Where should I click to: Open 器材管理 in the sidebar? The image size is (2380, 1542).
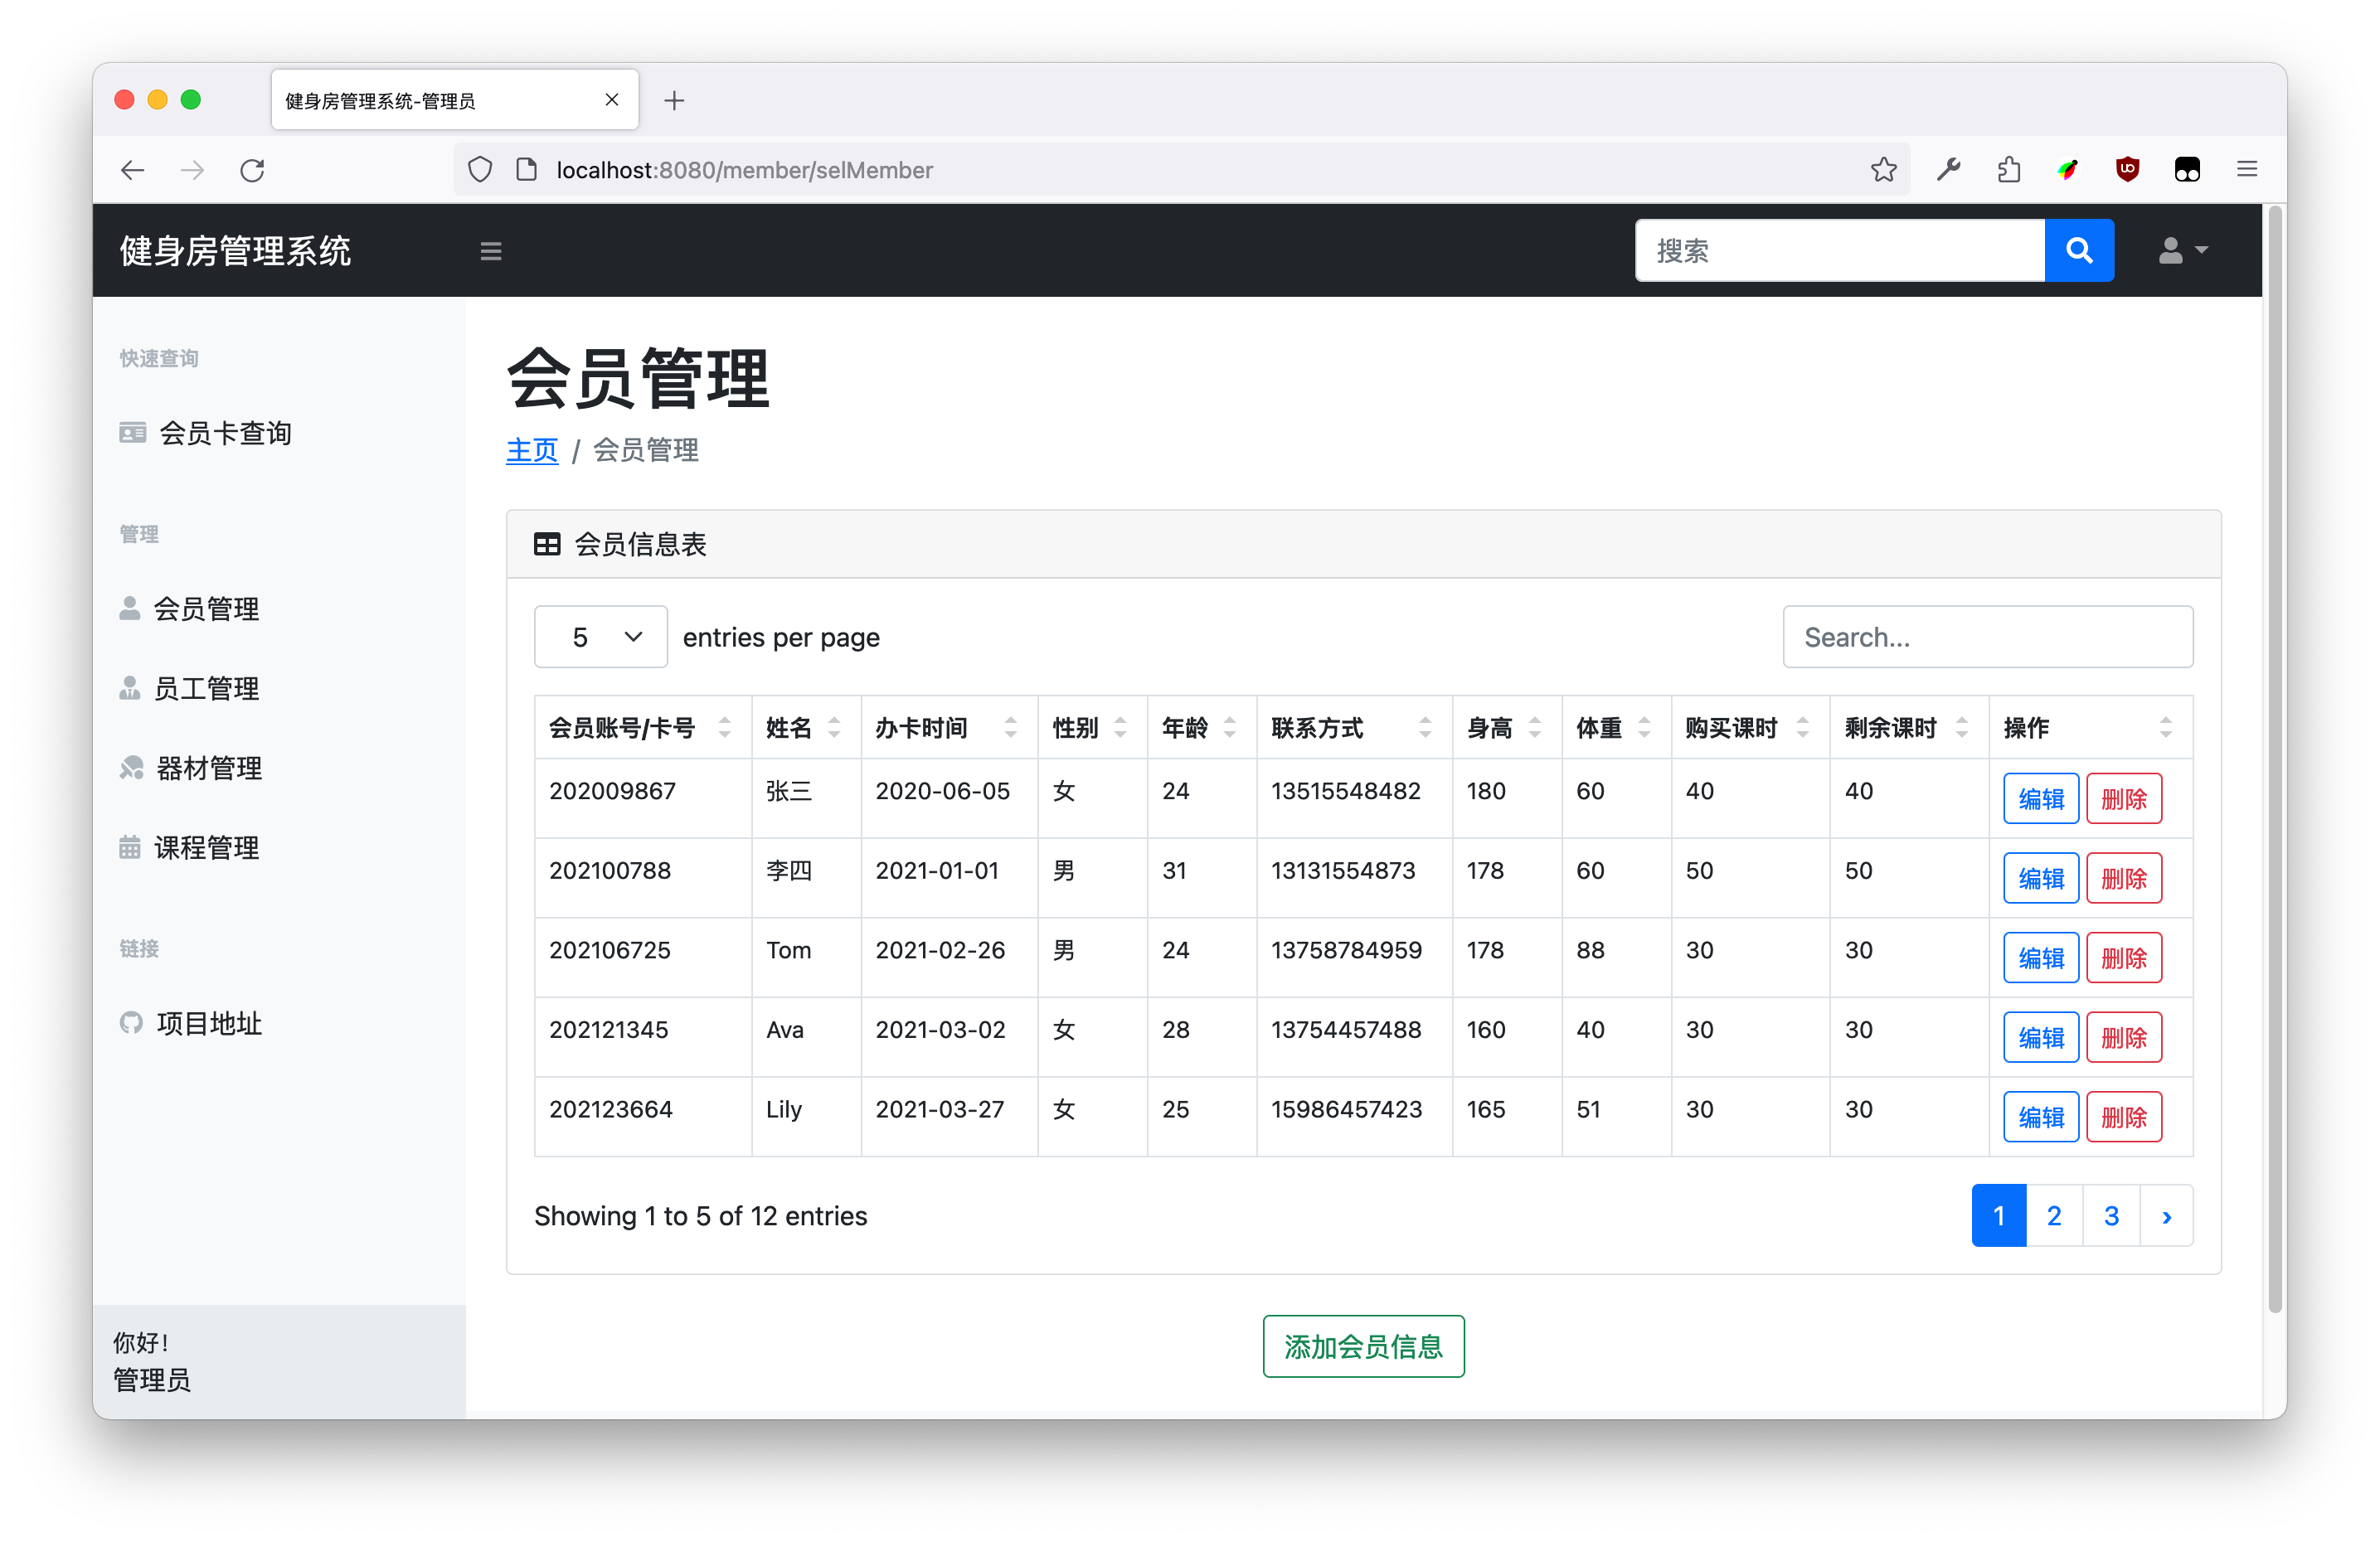(x=208, y=768)
